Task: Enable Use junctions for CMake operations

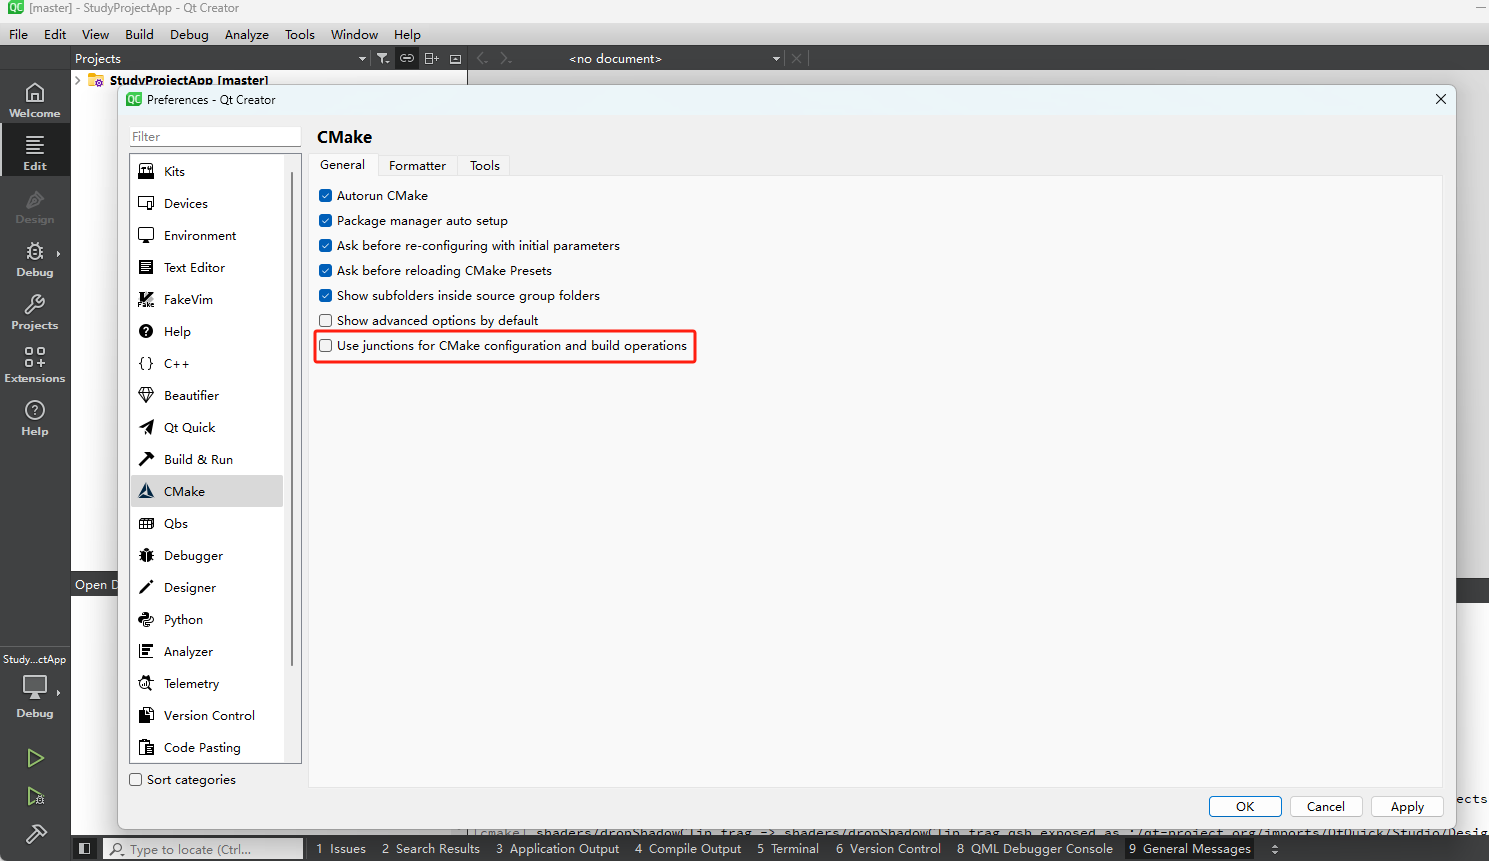Action: click(x=325, y=345)
